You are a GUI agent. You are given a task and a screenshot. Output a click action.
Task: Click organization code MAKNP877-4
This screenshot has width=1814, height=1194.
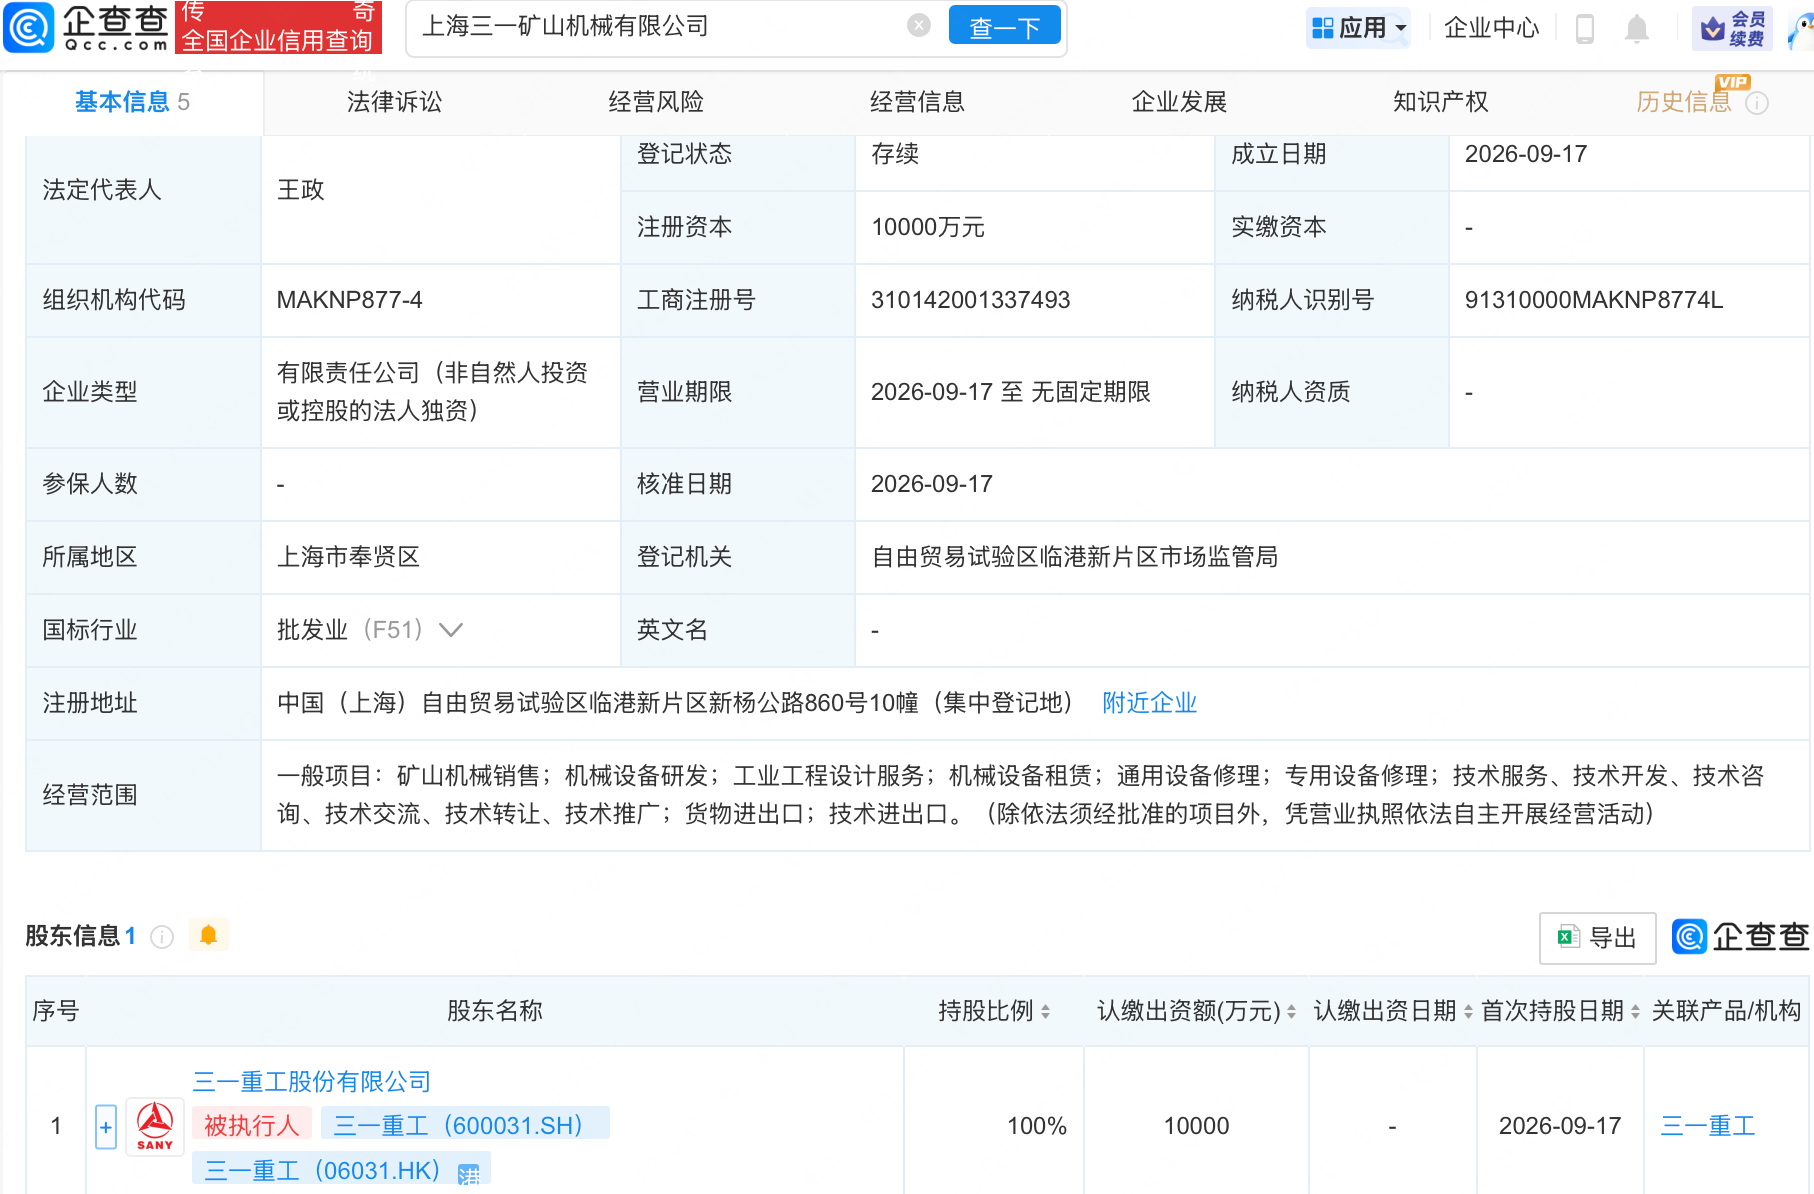click(349, 300)
